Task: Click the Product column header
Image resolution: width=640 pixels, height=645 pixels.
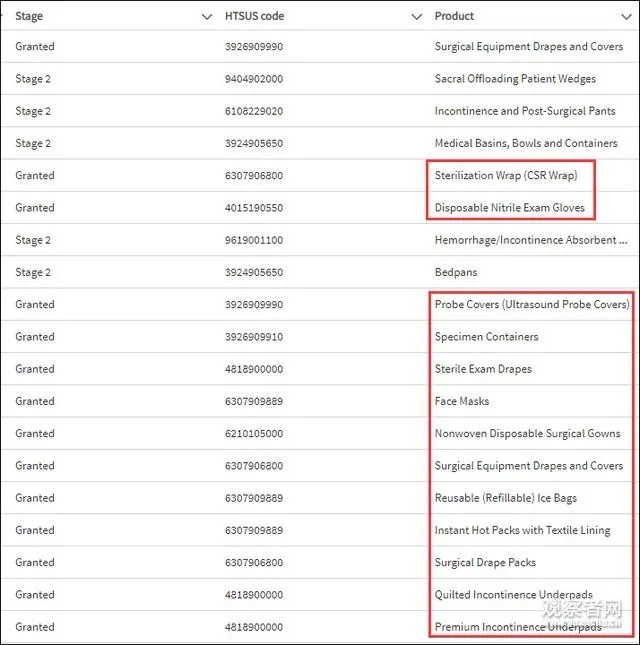Action: (454, 17)
